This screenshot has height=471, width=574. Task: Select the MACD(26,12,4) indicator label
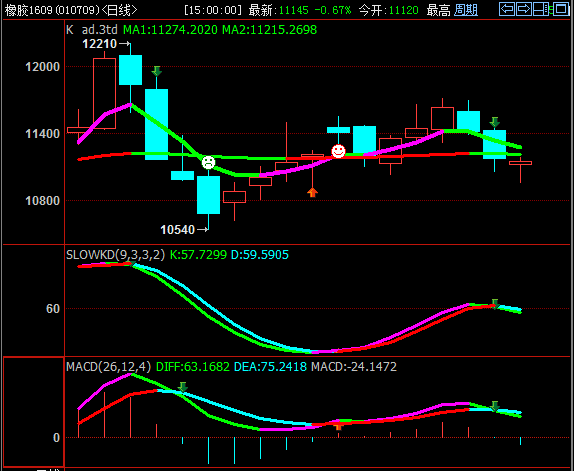pos(108,367)
